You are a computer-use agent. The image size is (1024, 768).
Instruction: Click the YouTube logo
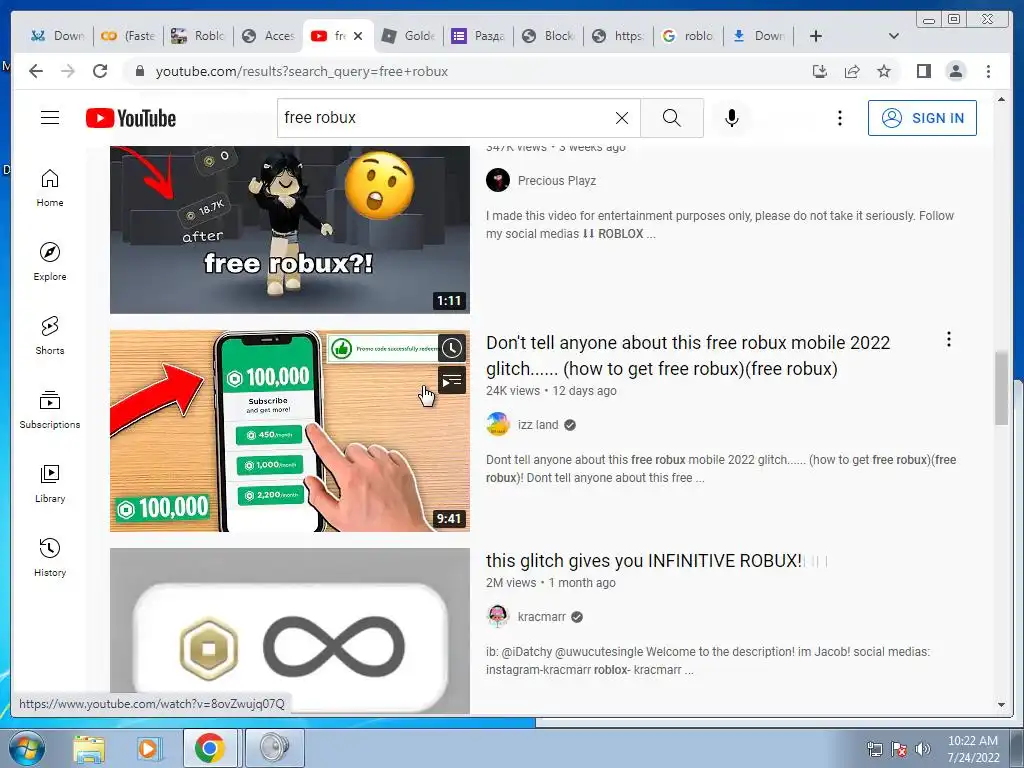[x=131, y=118]
